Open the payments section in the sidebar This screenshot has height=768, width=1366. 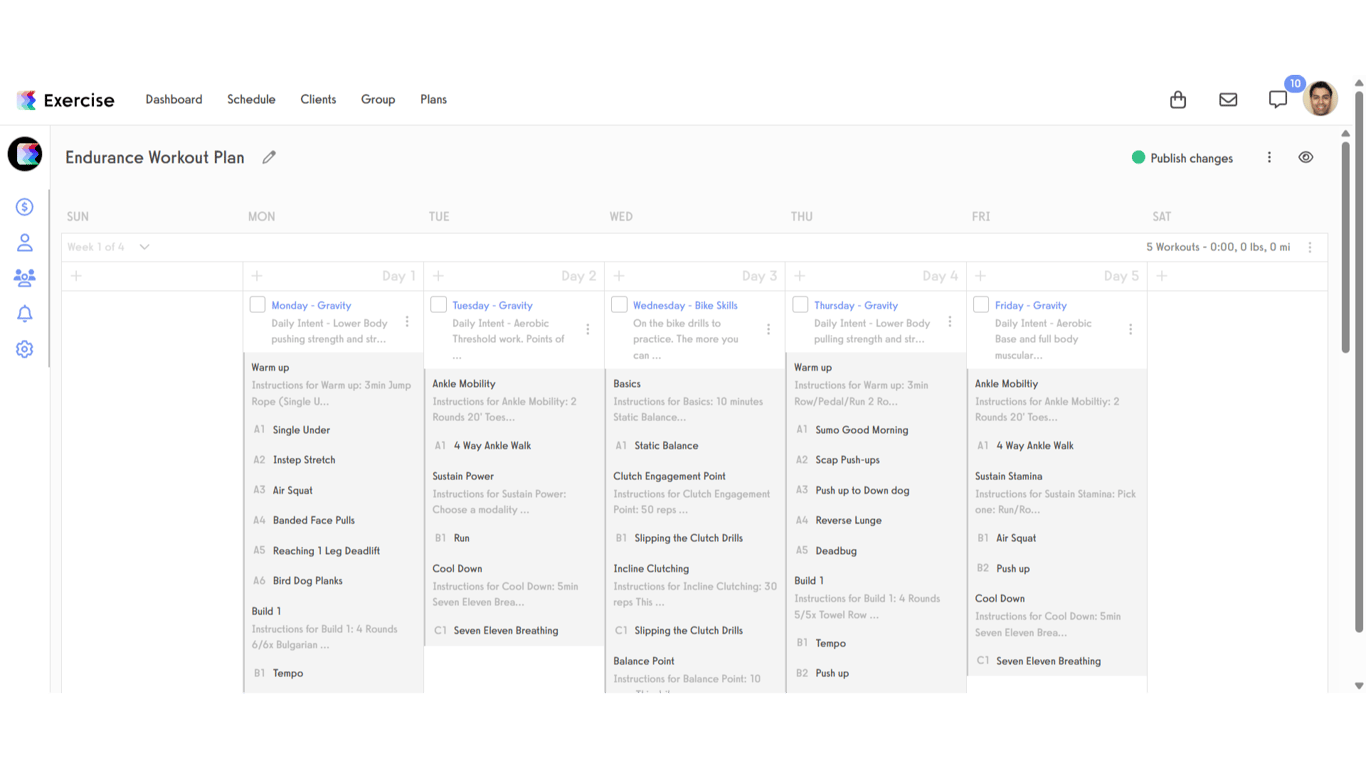[24, 206]
